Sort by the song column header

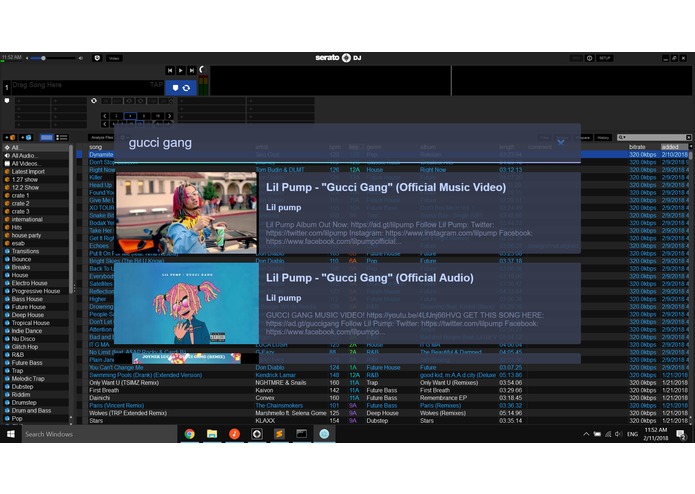click(96, 147)
